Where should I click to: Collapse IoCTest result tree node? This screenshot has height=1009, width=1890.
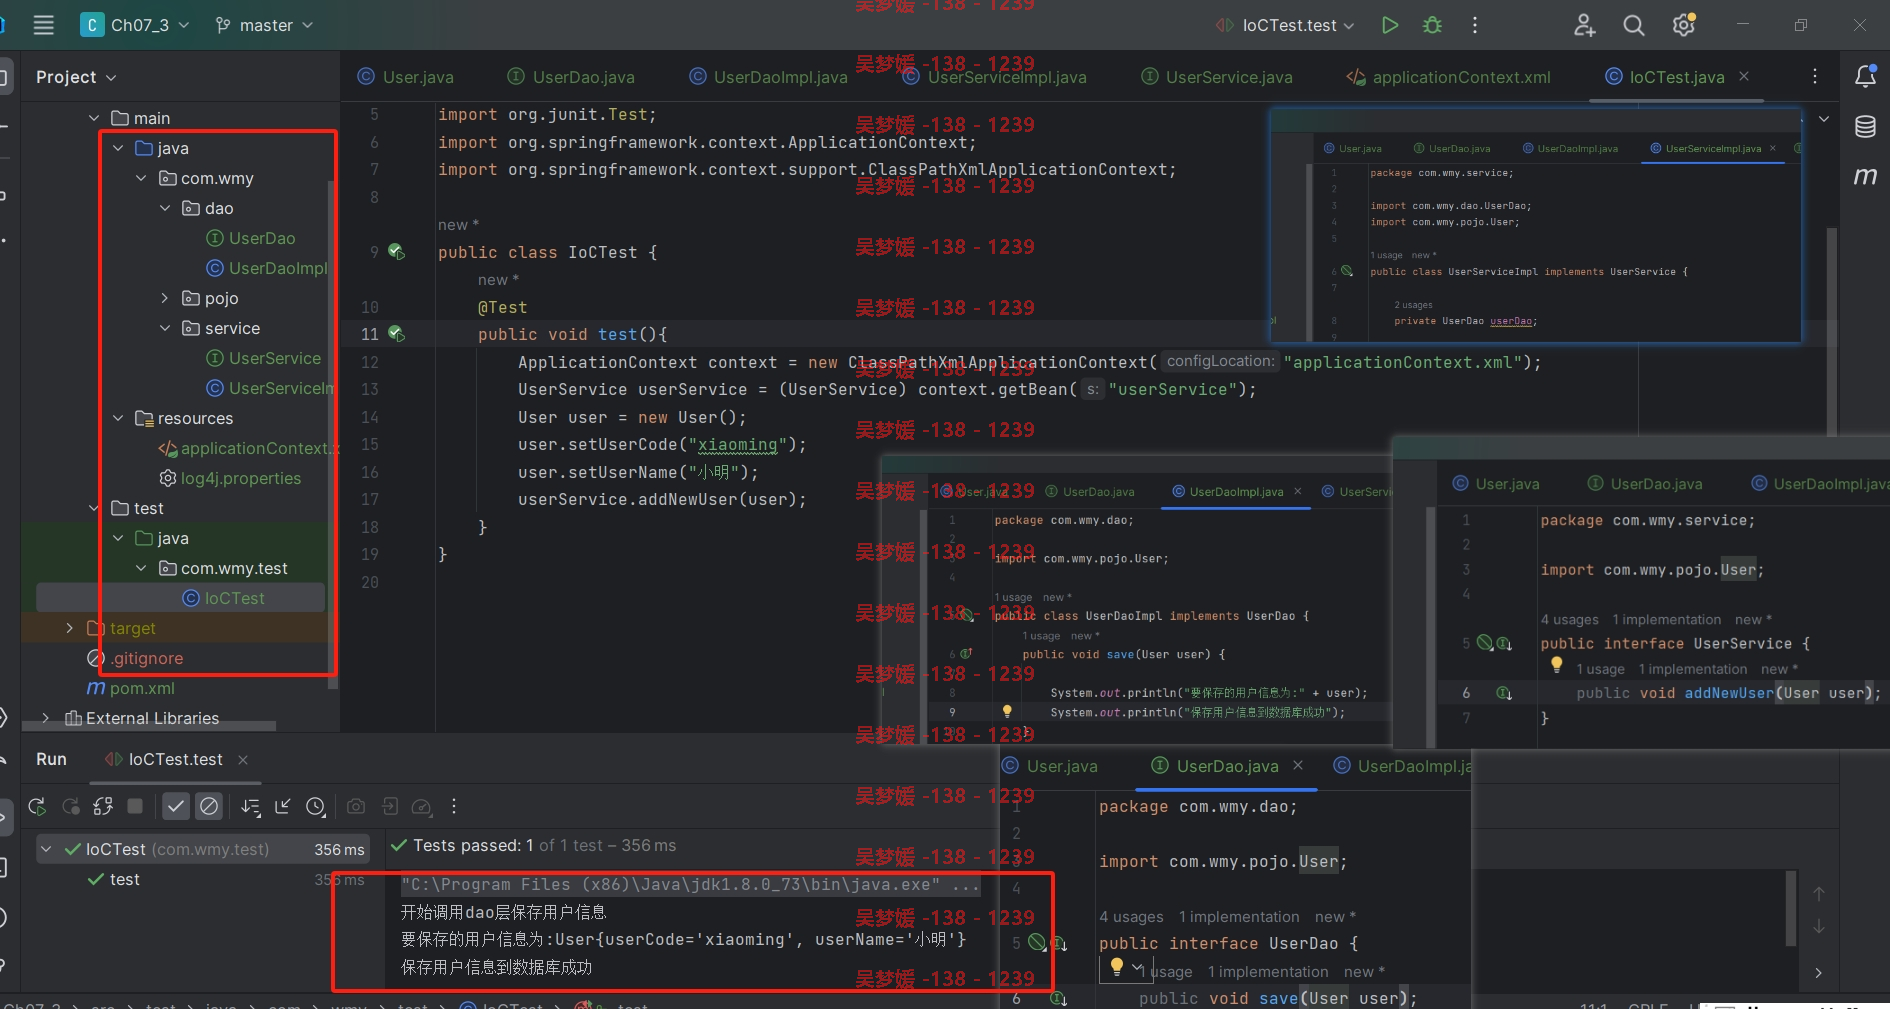46,849
